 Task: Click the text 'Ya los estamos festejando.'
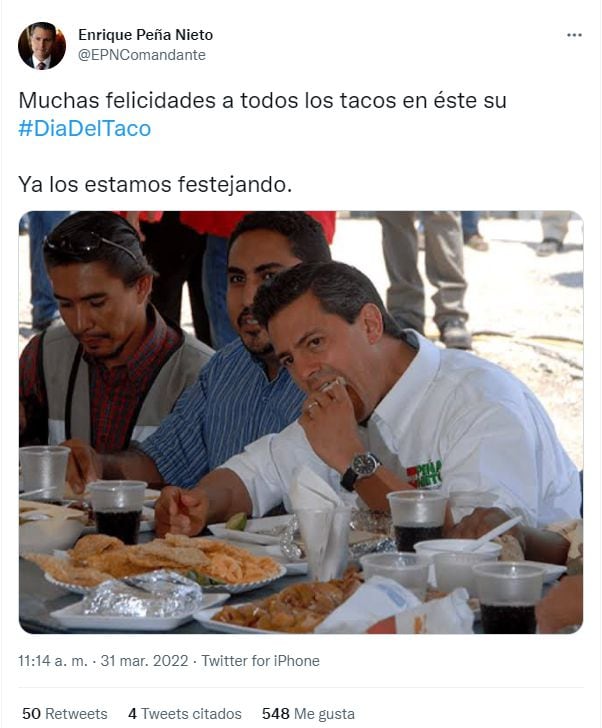coord(155,184)
